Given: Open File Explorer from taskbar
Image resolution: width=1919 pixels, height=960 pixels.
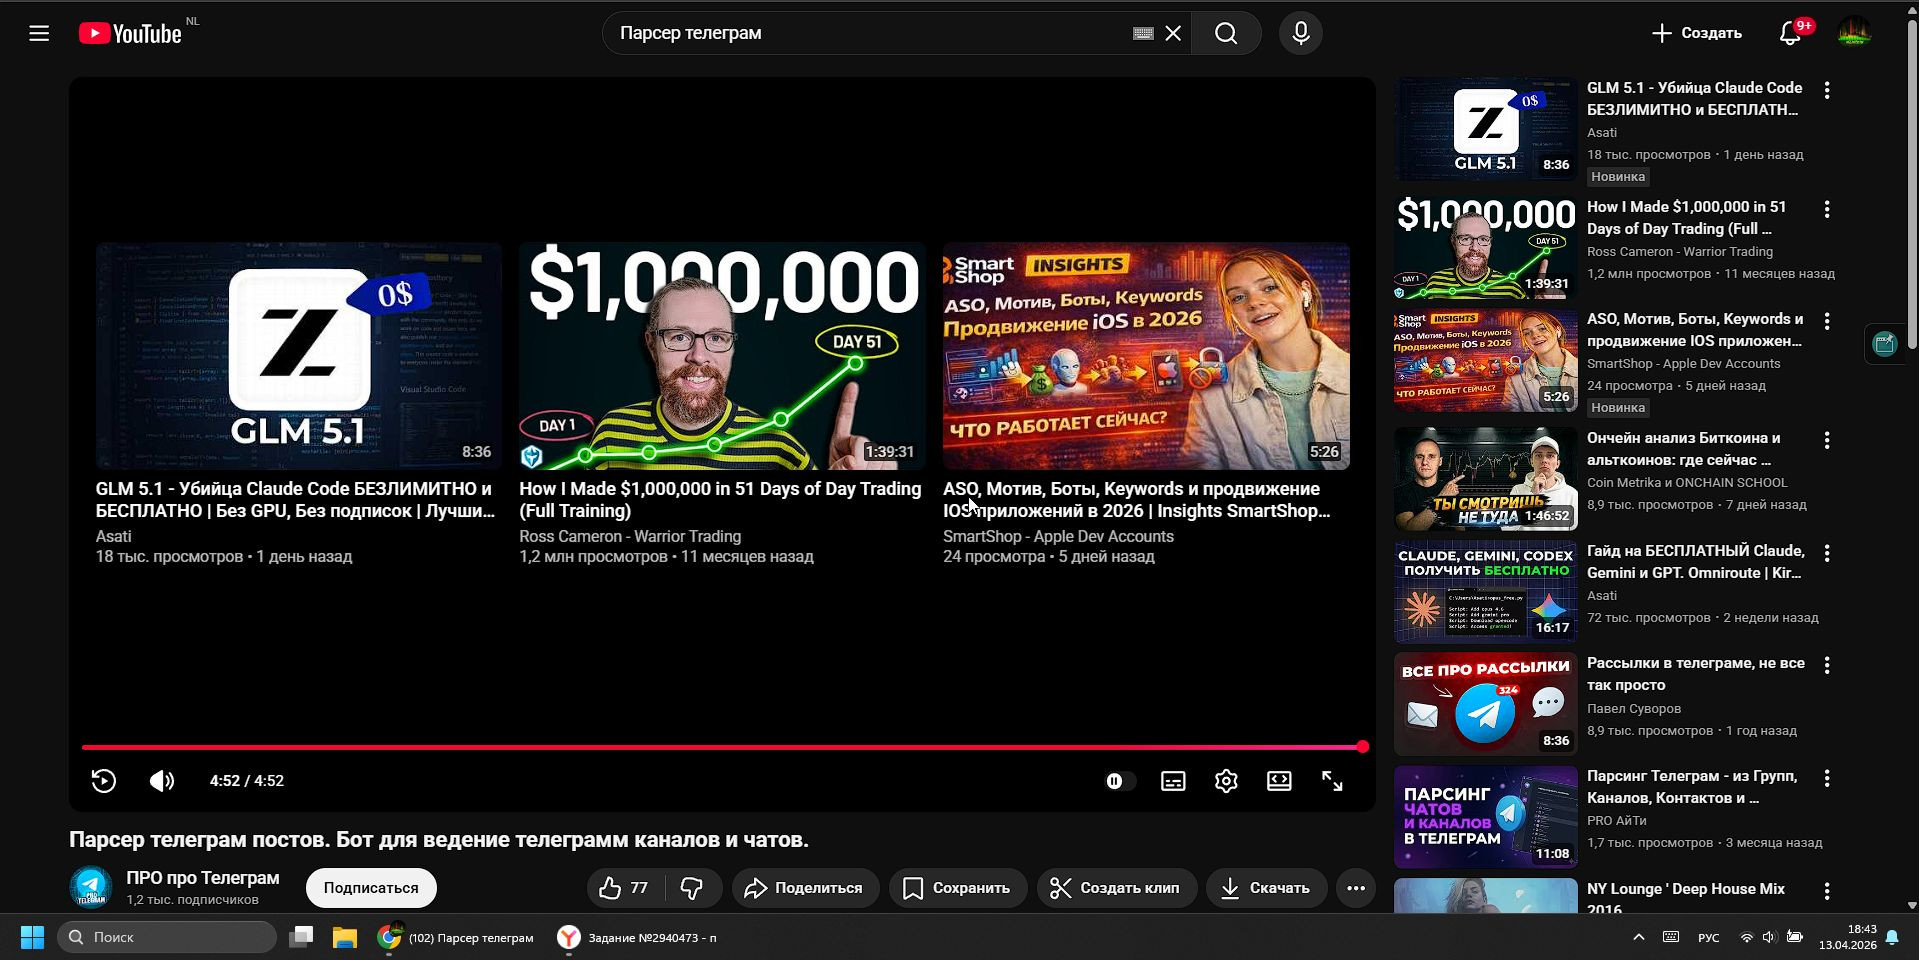Looking at the screenshot, I should [x=345, y=937].
